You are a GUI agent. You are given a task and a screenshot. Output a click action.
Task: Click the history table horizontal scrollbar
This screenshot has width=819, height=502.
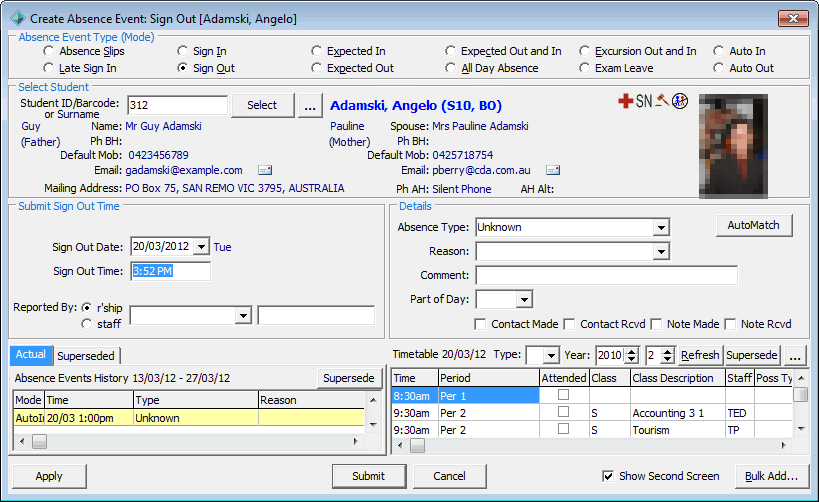click(189, 441)
